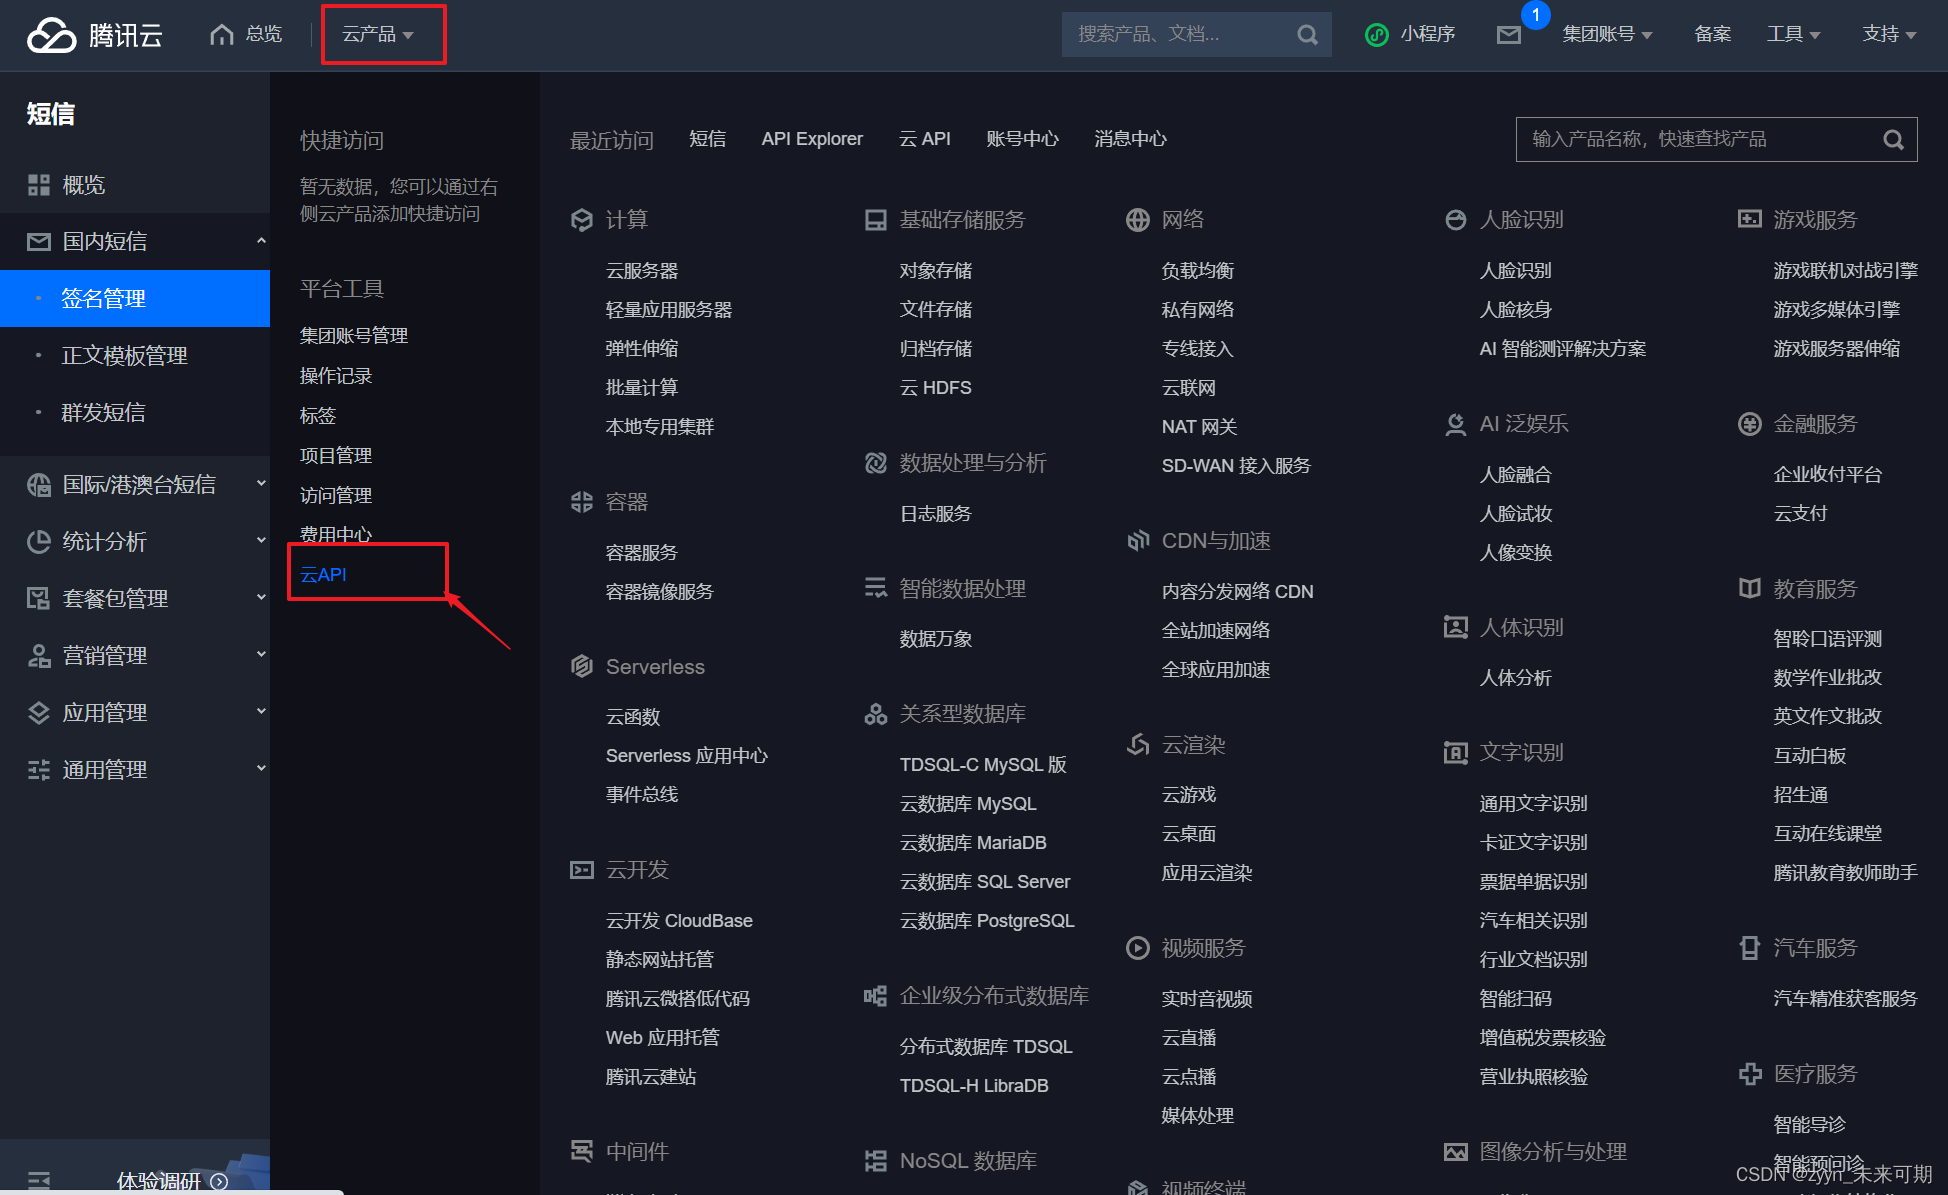
Task: Click the 国际/港澳台短信 globe icon
Action: click(39, 485)
